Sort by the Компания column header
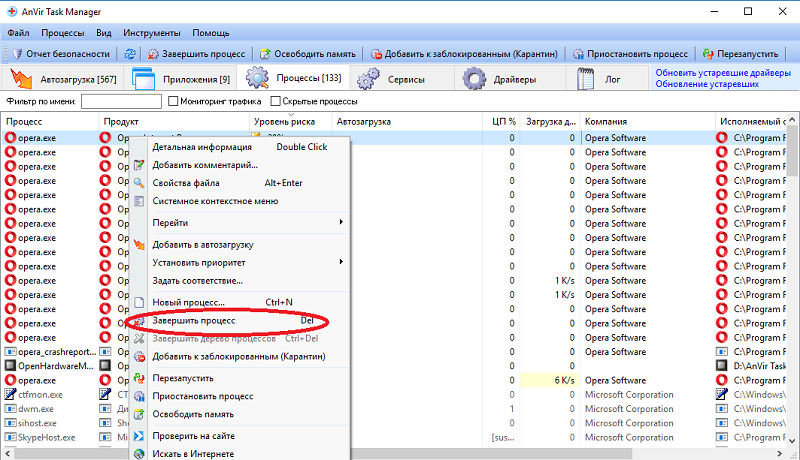 [x=648, y=121]
